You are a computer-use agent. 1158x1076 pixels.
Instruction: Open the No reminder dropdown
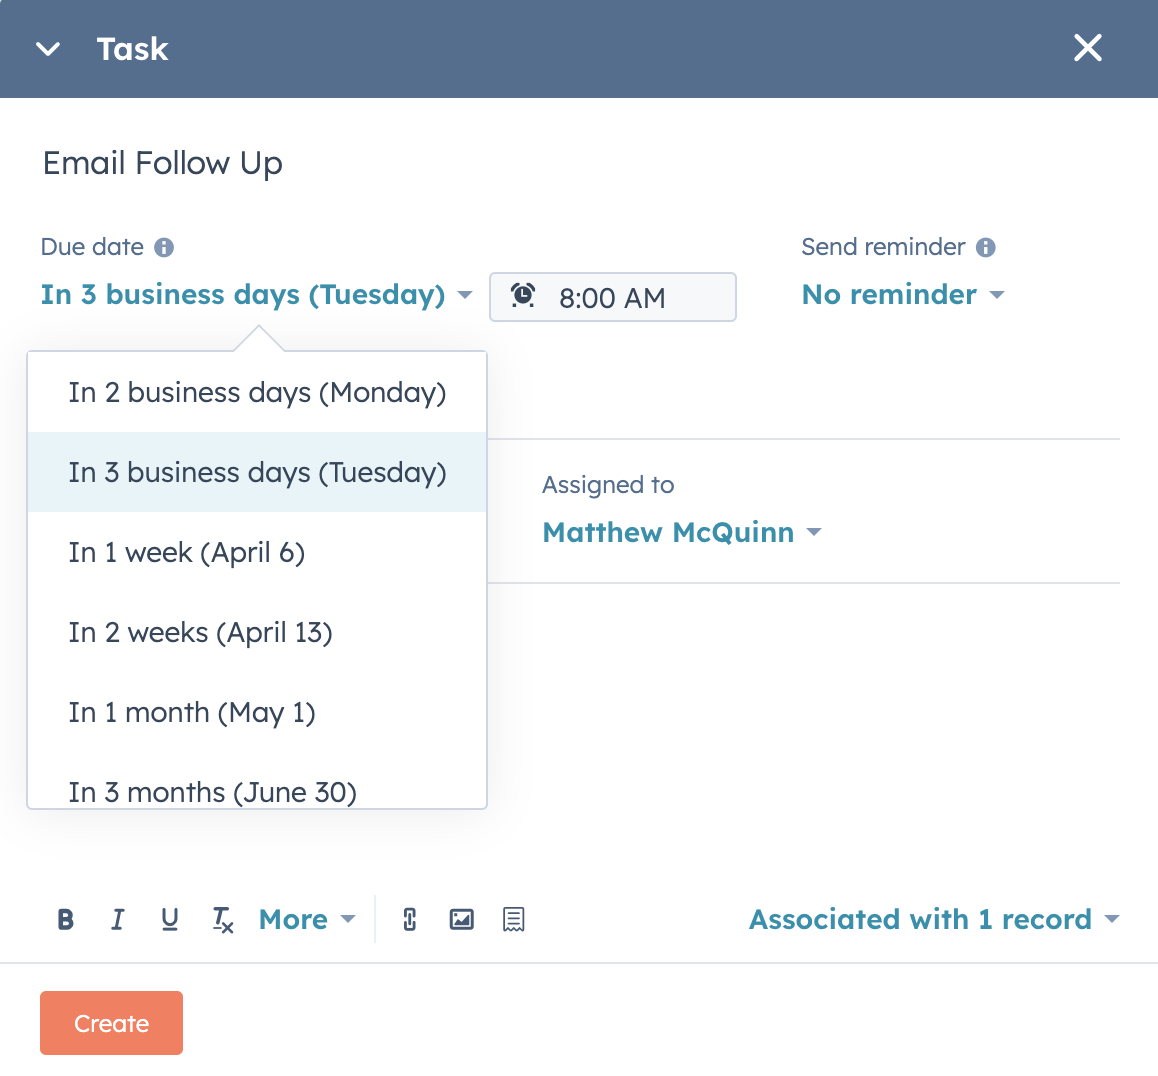tap(902, 295)
